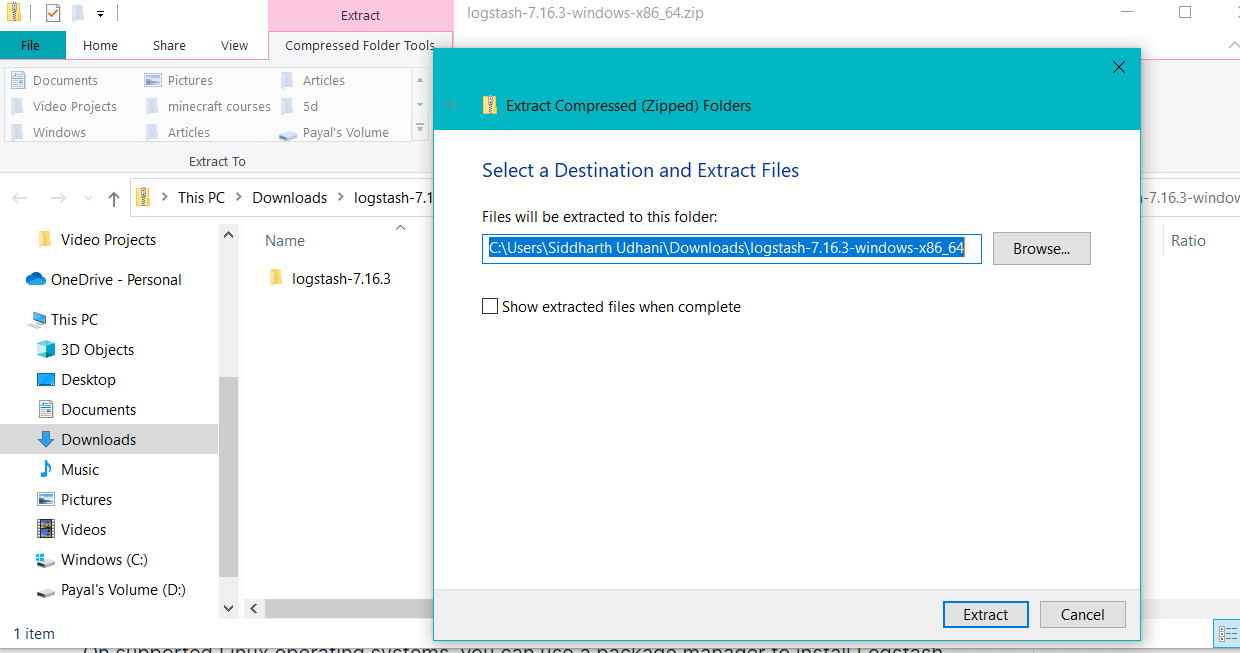Click the New folder icon in quick access toolbar
Viewport: 1240px width, 653px height.
click(x=78, y=14)
